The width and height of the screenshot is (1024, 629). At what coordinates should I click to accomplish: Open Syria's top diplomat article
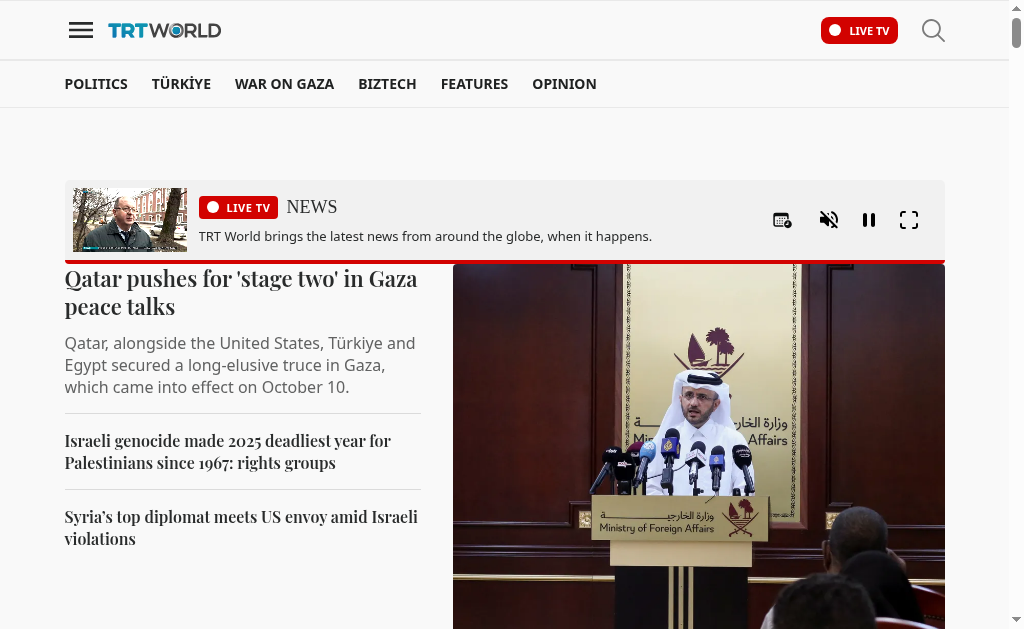coord(241,528)
